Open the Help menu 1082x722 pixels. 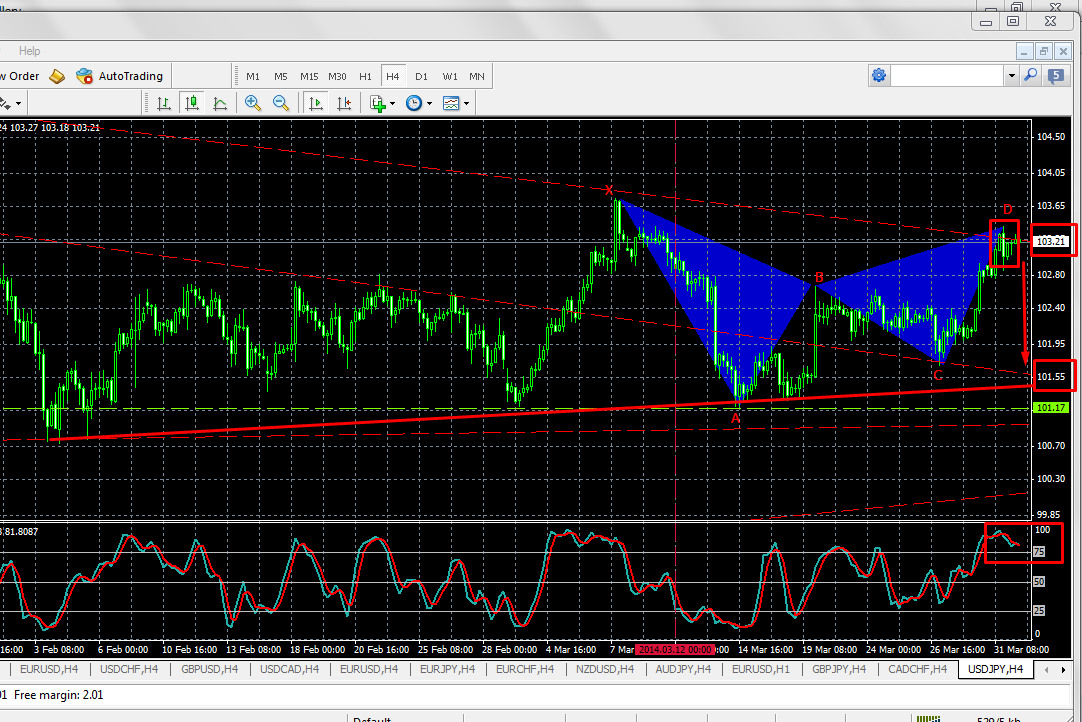pos(29,50)
